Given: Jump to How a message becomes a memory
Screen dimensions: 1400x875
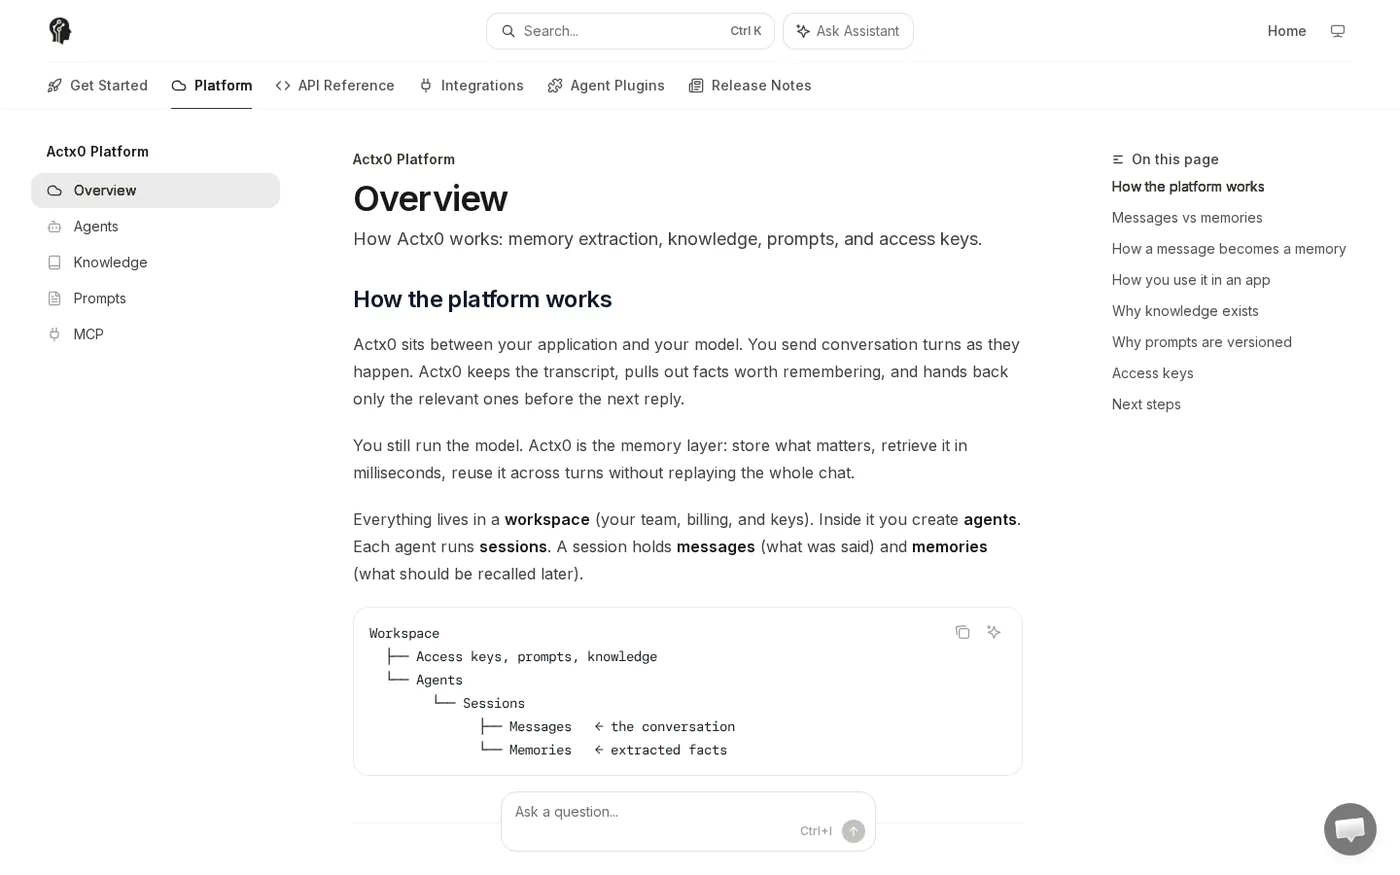Looking at the screenshot, I should (1229, 249).
